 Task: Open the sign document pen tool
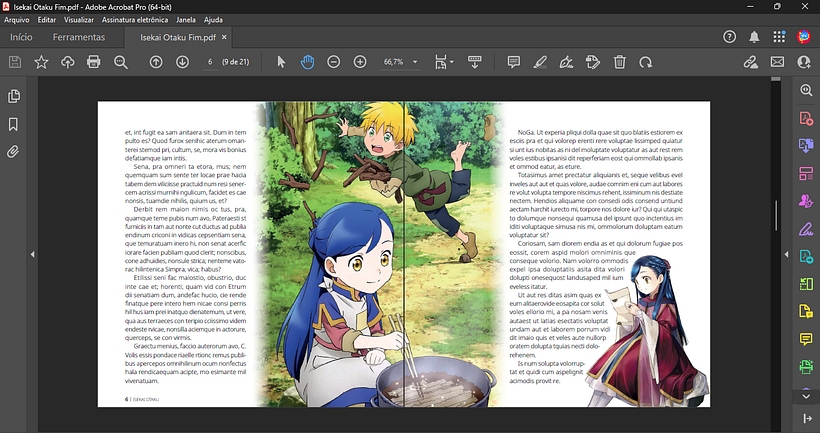coord(566,62)
